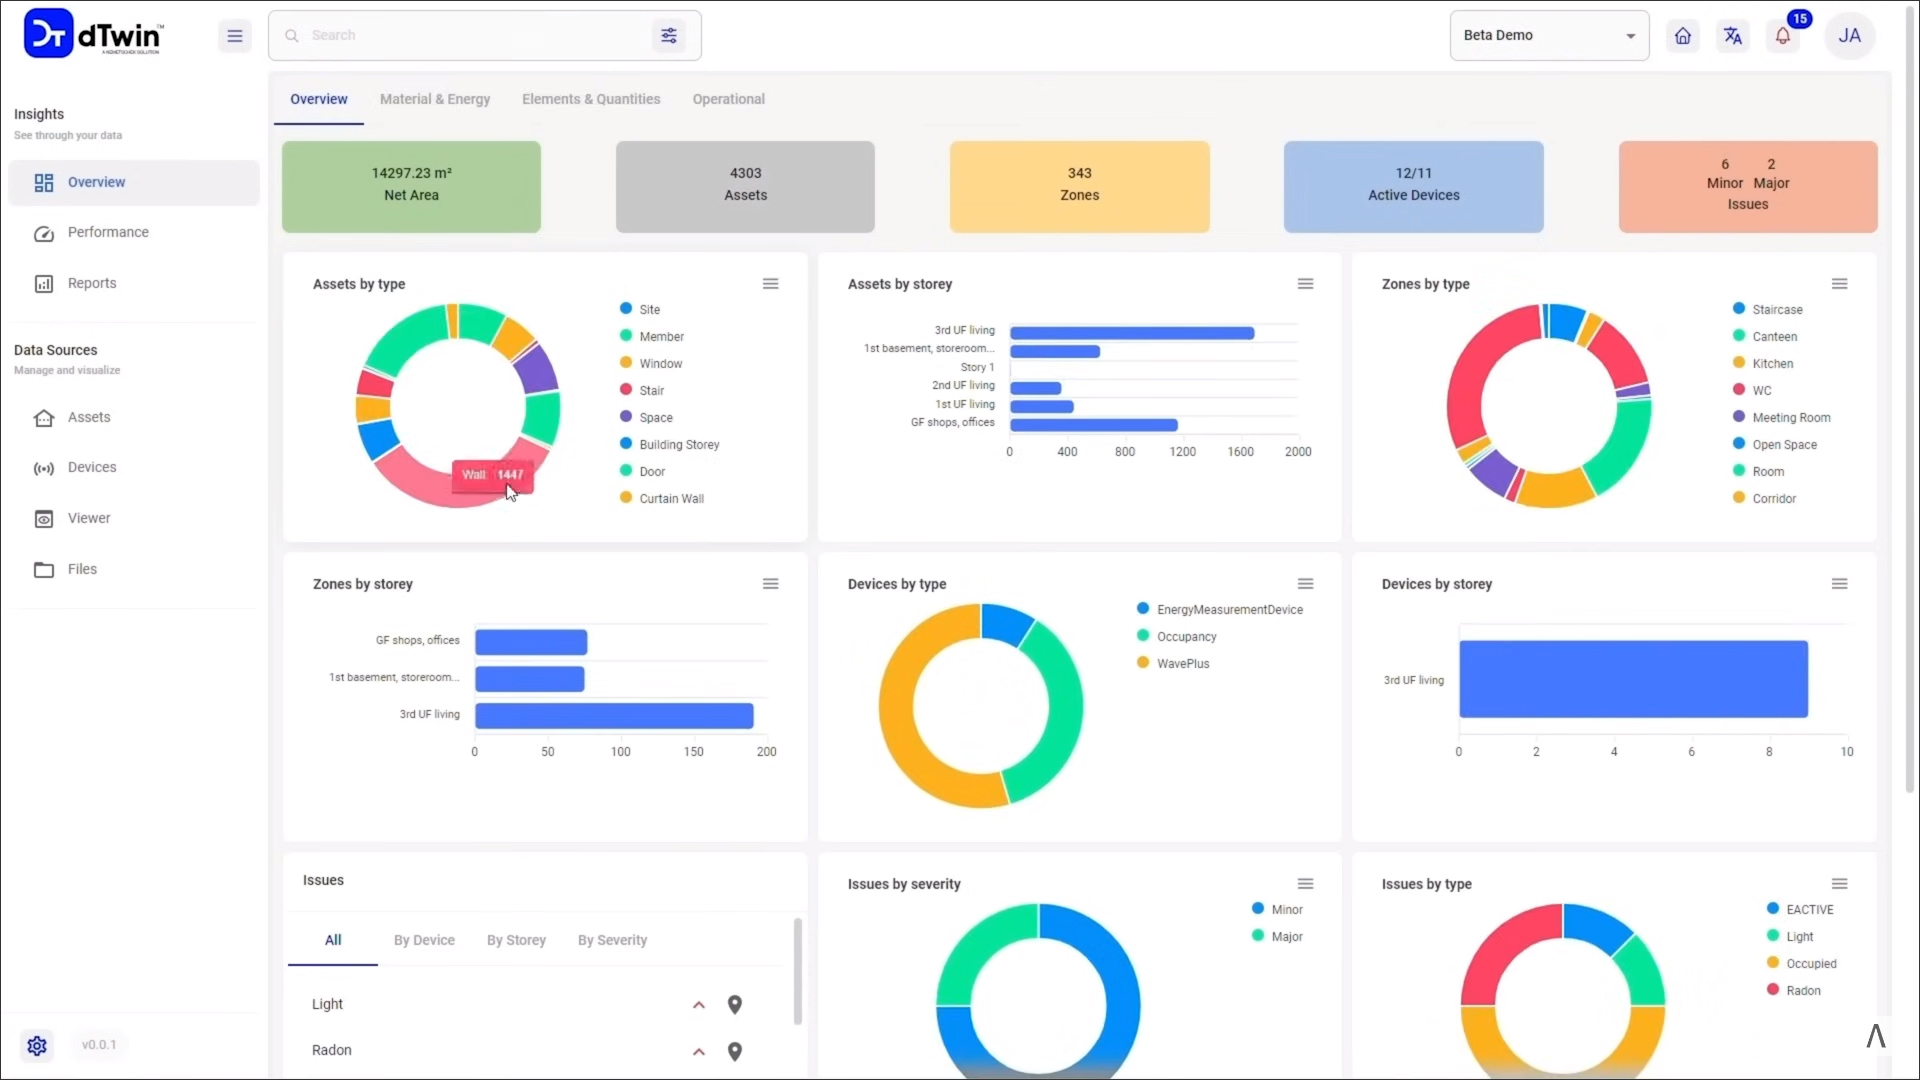Select the By Storey issues tab

click(516, 941)
